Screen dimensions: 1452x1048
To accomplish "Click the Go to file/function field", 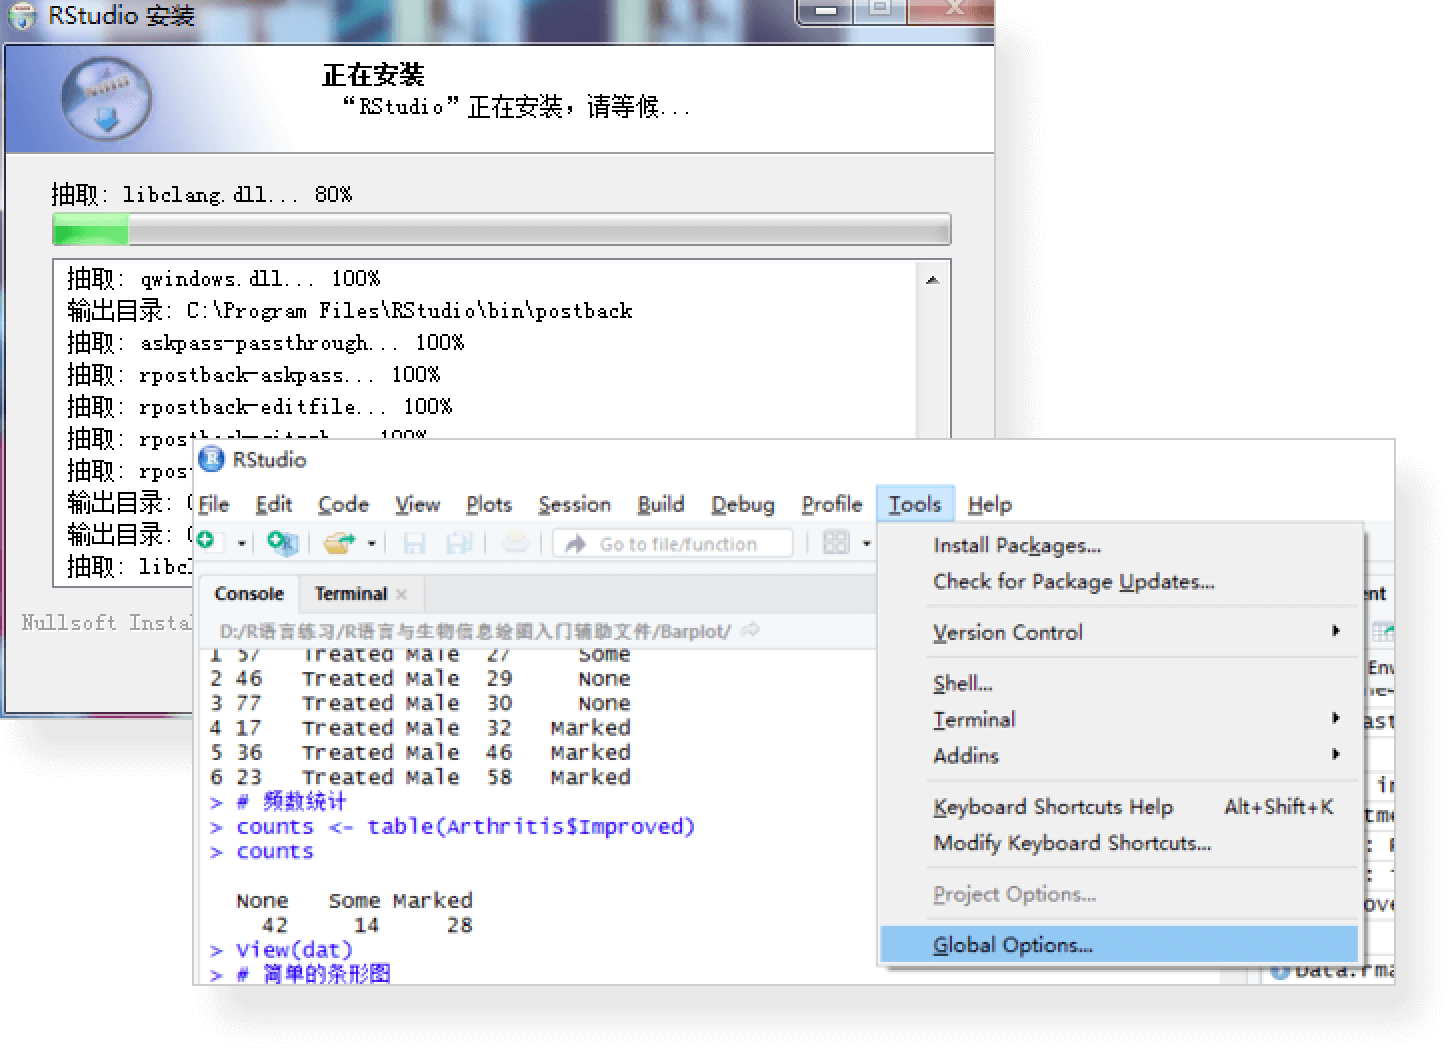I will (678, 544).
